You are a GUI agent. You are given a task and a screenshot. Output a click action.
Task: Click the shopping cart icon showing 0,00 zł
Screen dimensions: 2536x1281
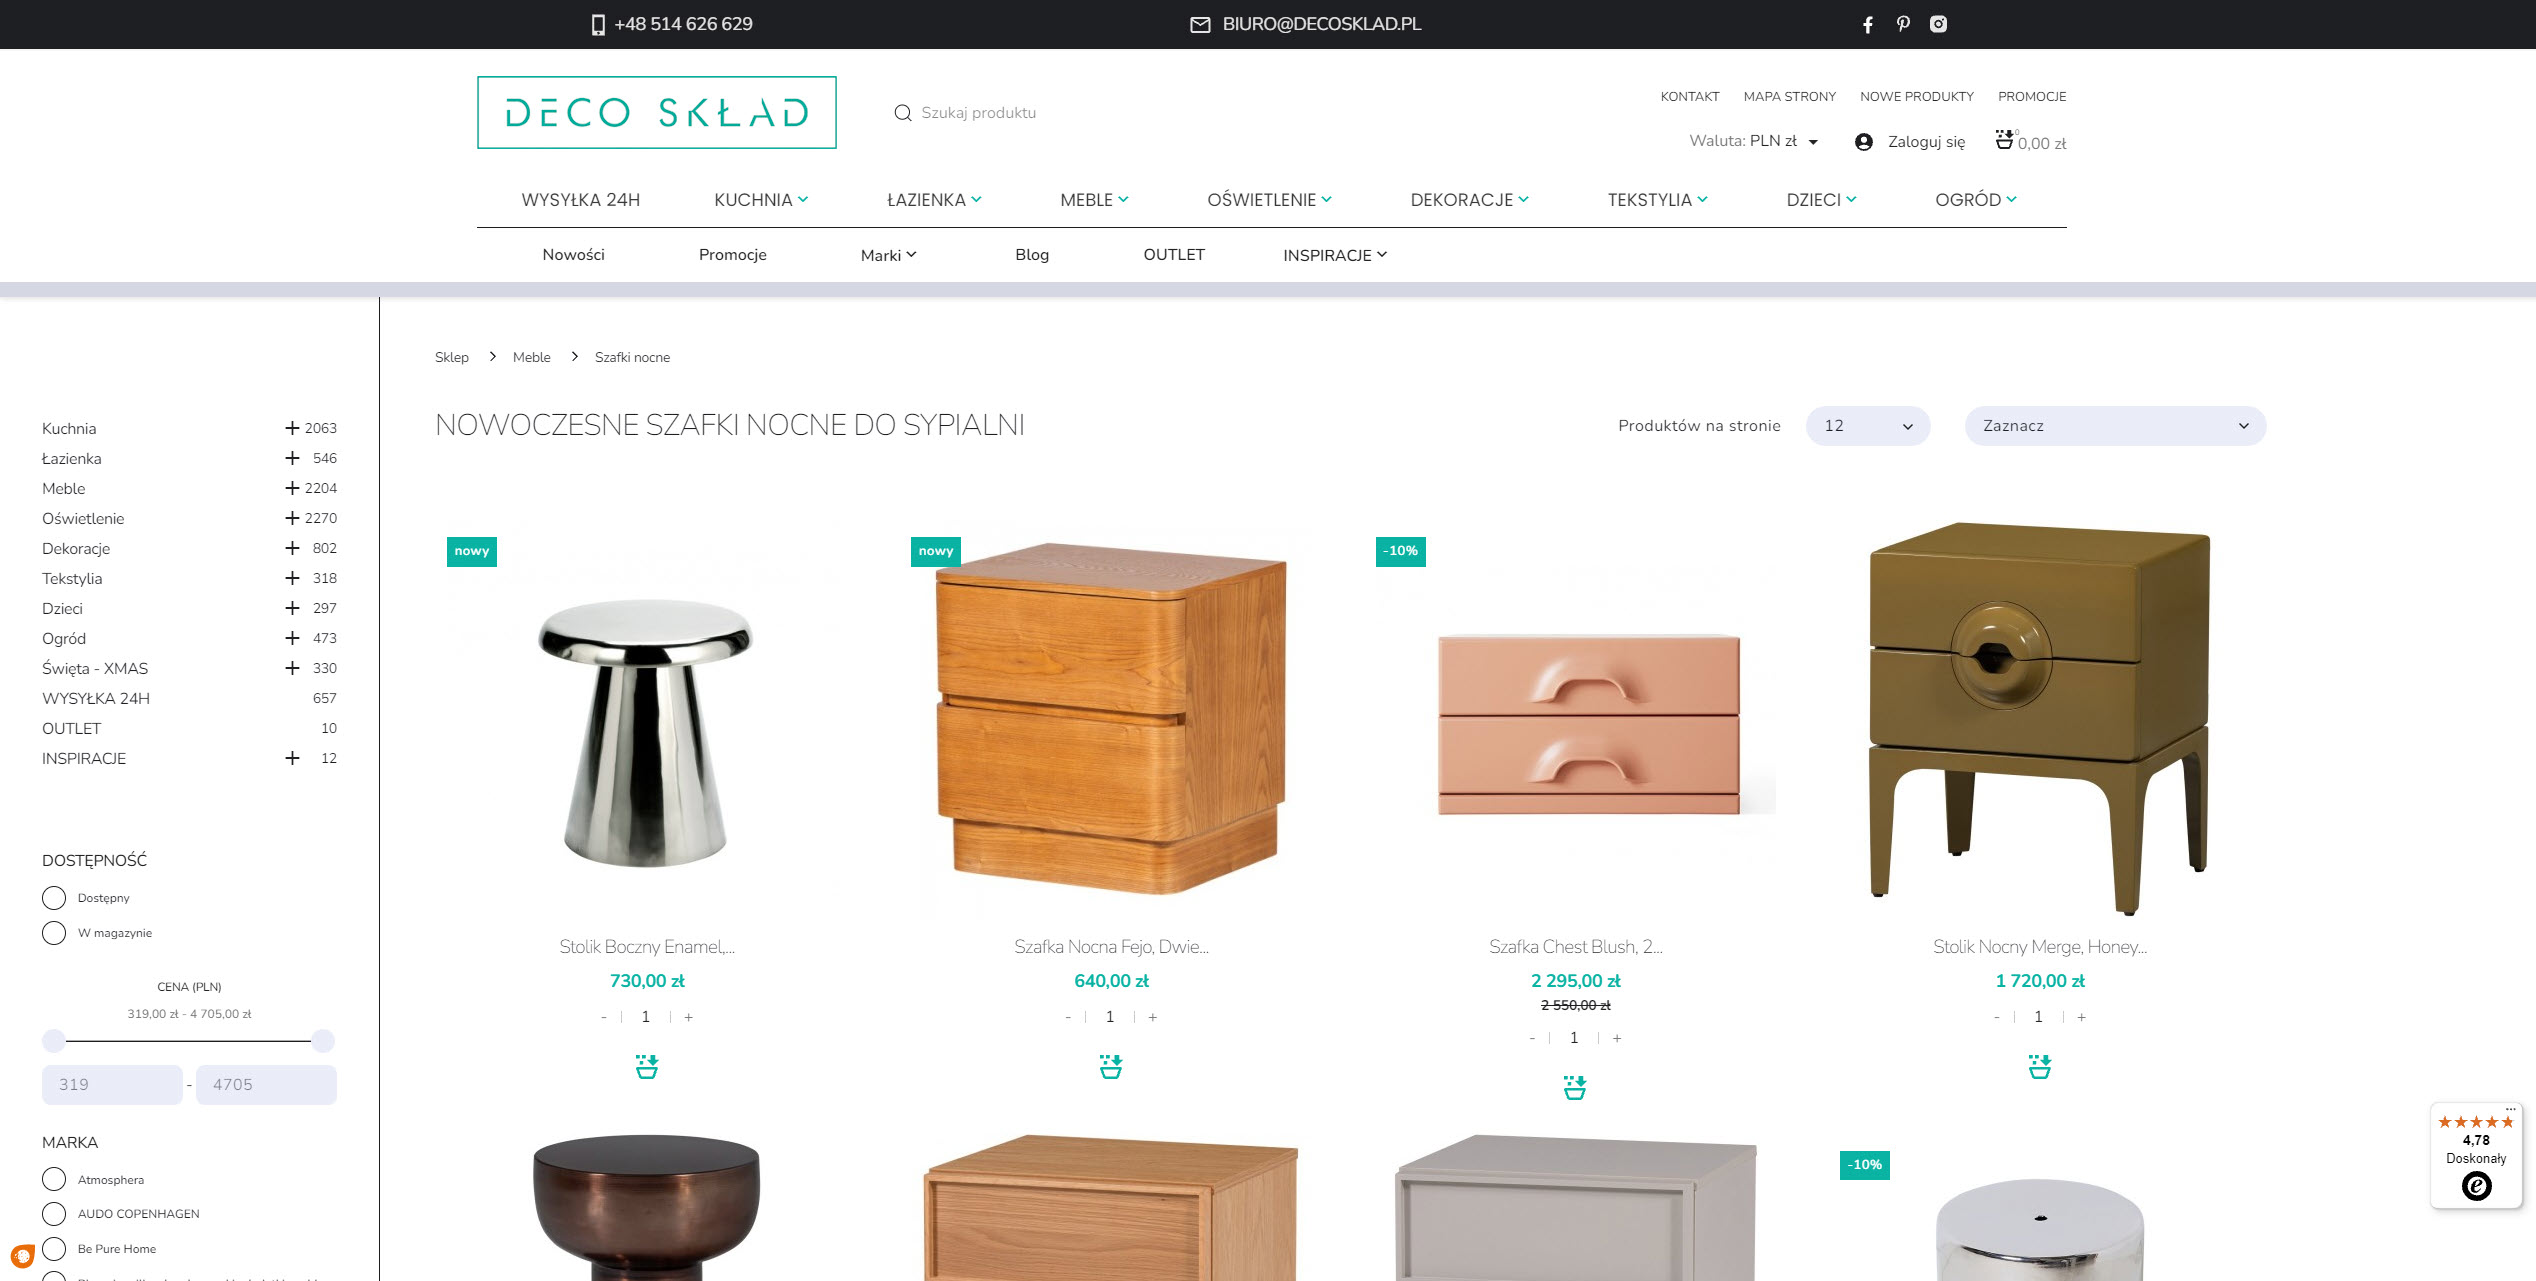[2004, 140]
